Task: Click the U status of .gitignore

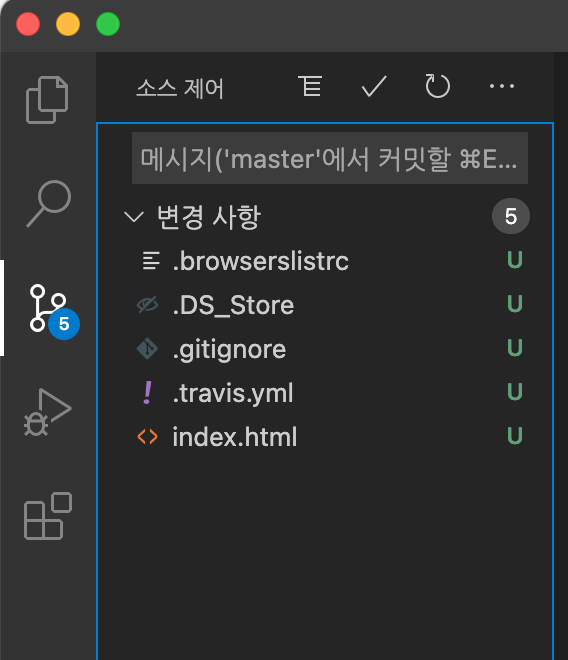Action: pos(515,348)
